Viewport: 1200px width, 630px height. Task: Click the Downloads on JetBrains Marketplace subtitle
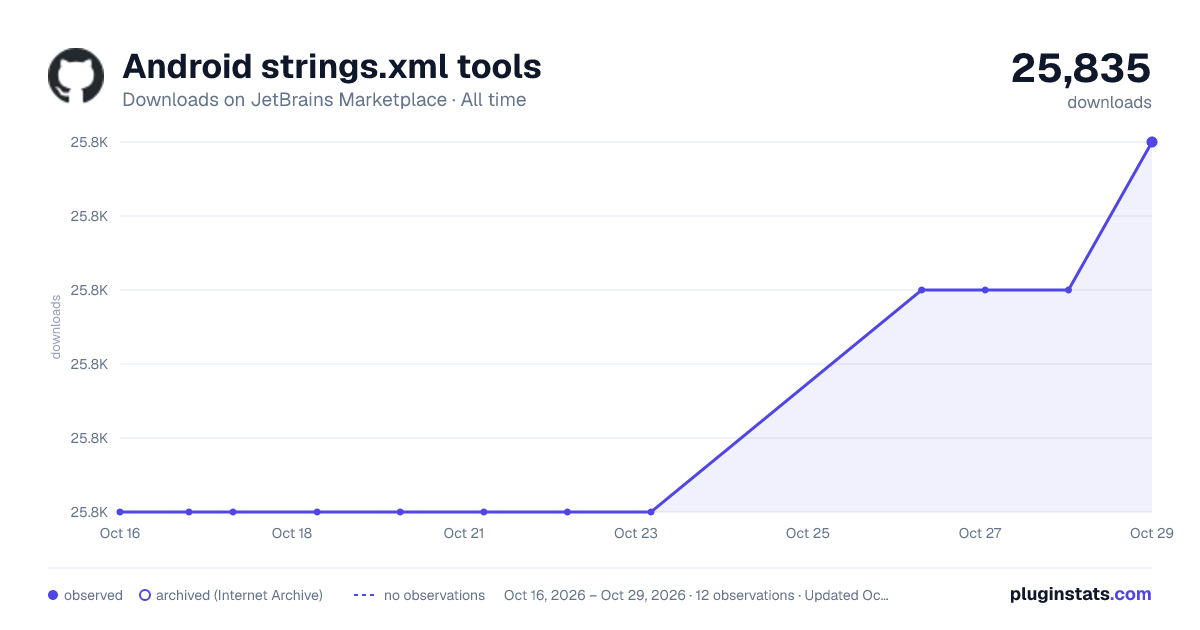click(x=324, y=100)
